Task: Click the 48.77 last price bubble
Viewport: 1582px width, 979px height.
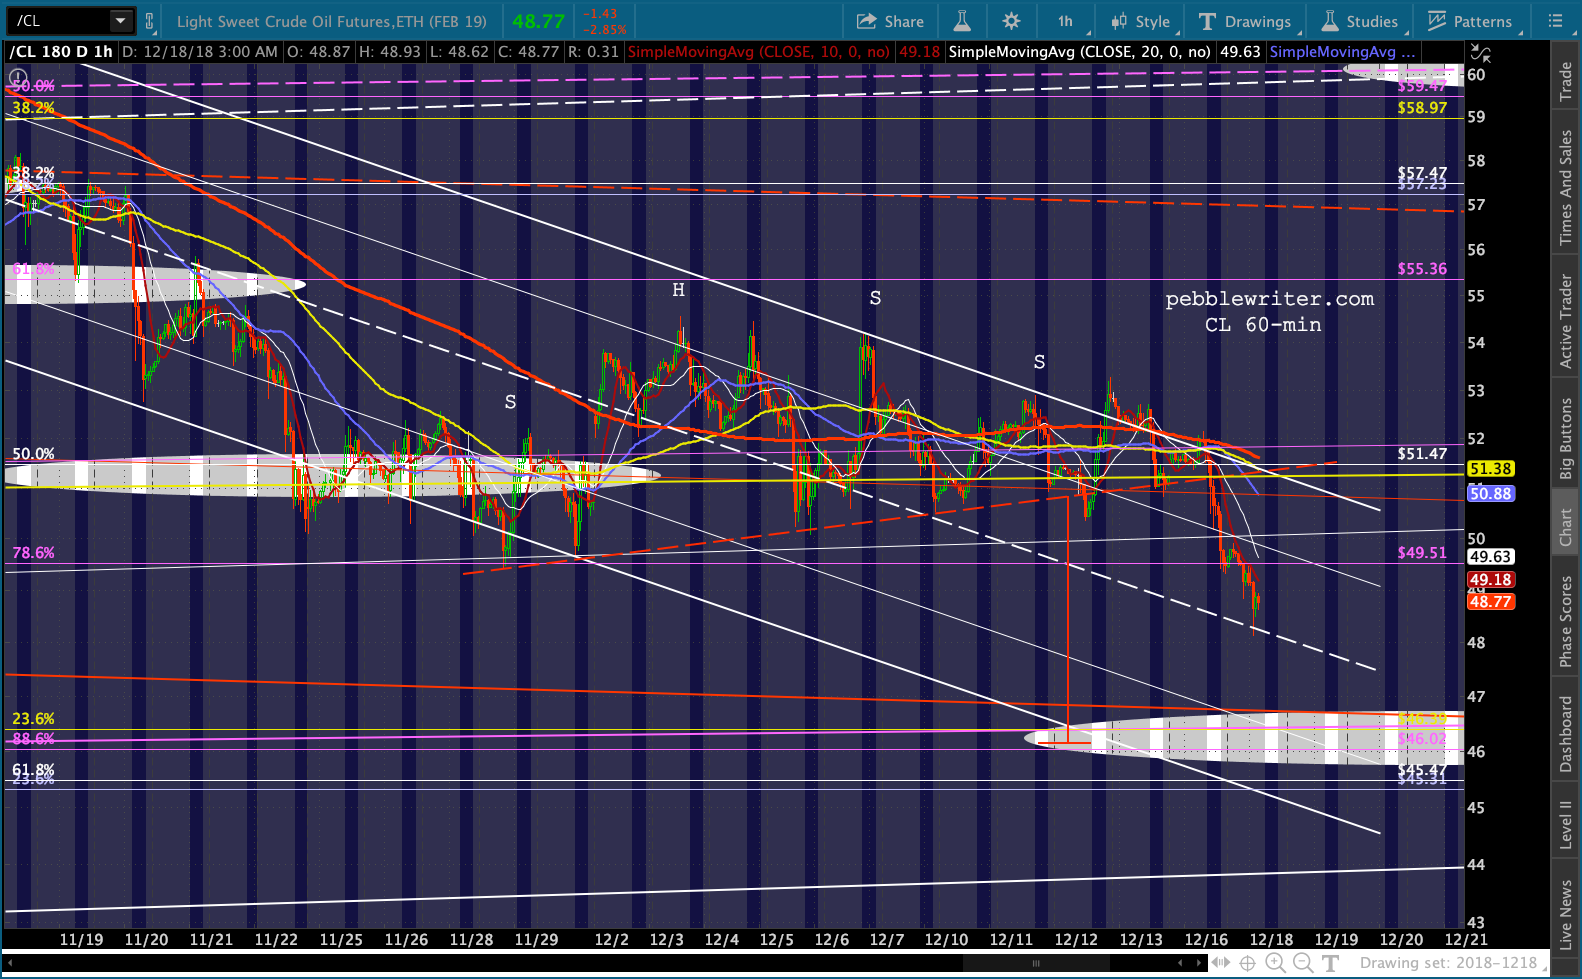Action: click(x=1490, y=602)
